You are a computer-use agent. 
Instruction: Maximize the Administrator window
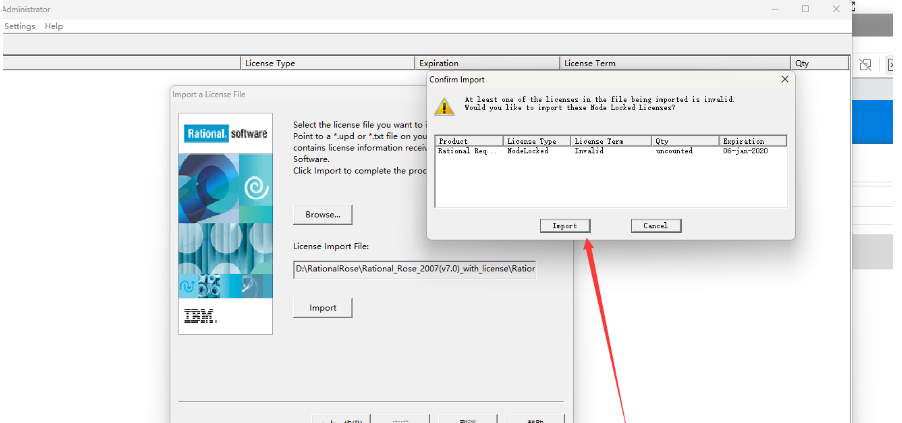coord(805,9)
